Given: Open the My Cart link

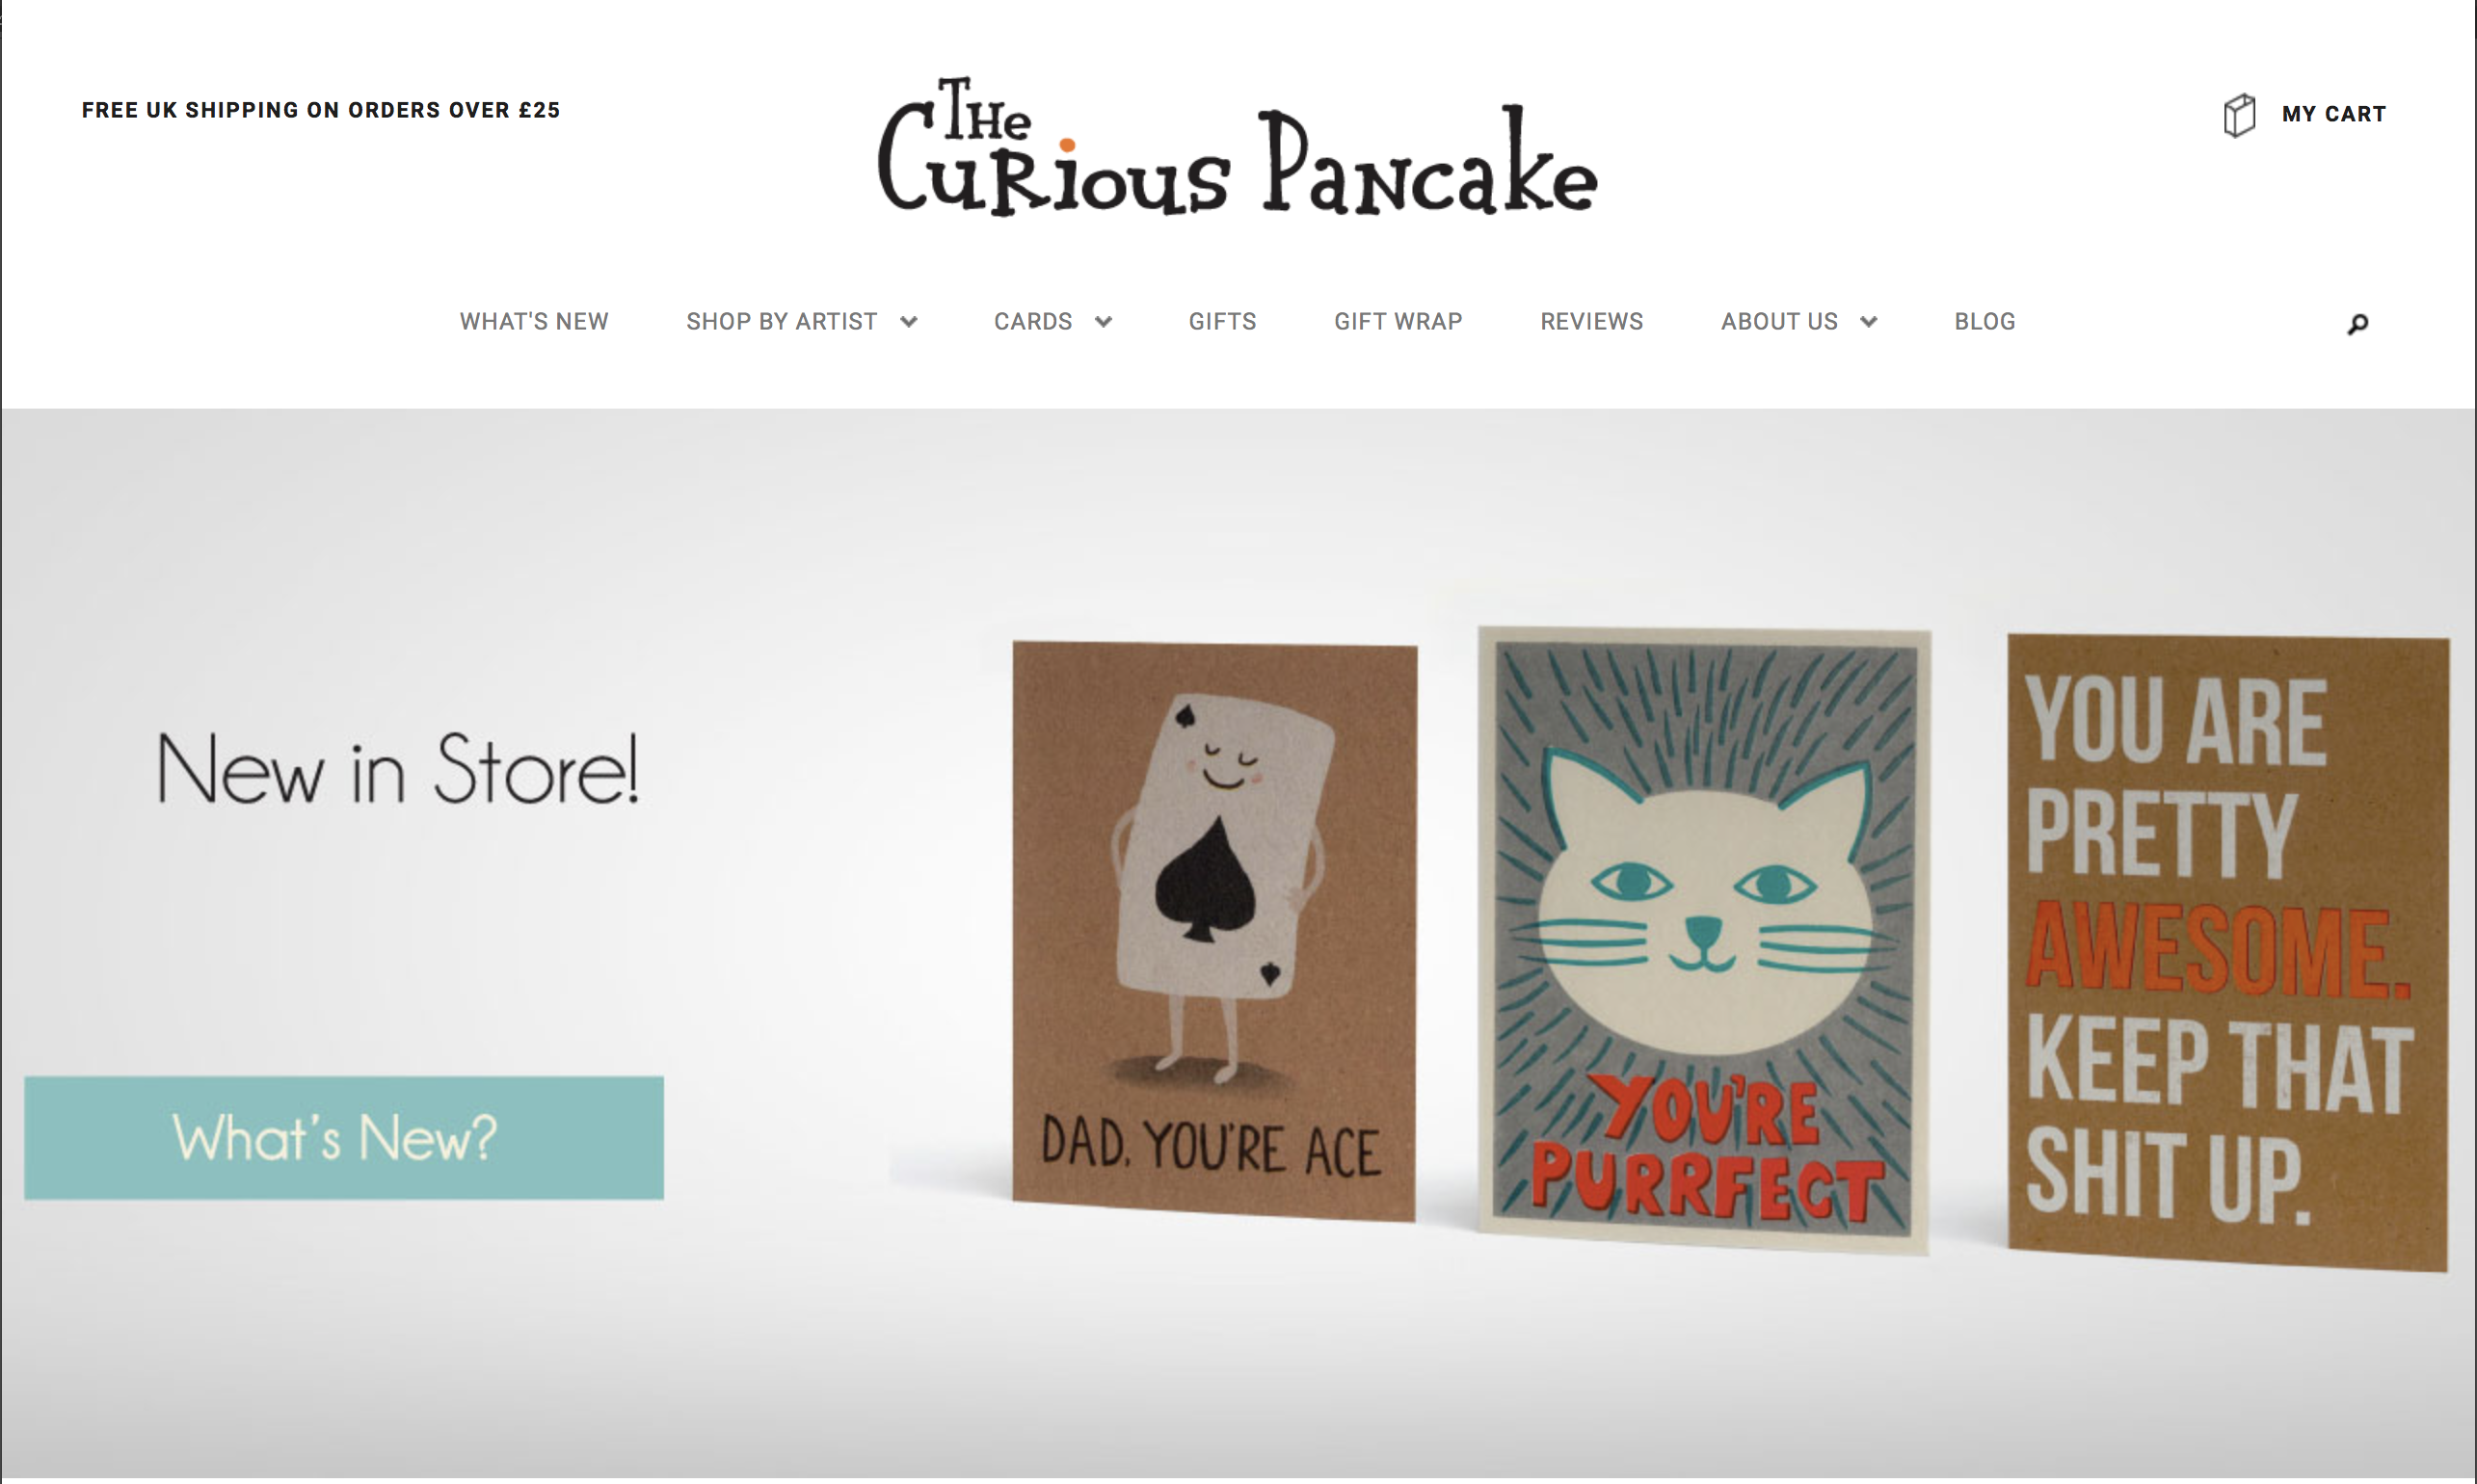Looking at the screenshot, I should click(2333, 114).
